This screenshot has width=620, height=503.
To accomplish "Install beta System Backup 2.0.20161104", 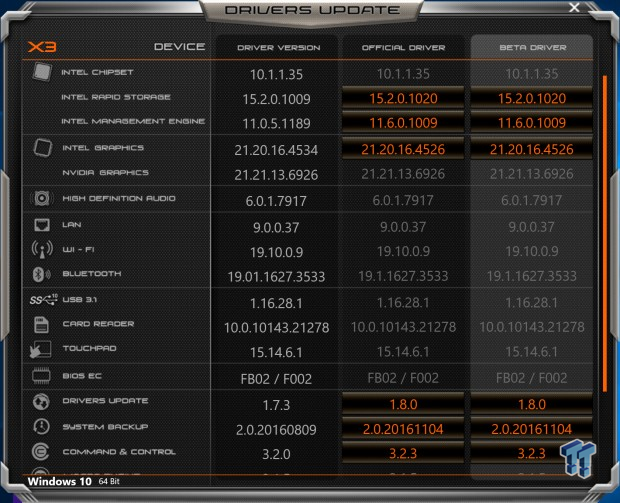I will pos(531,429).
